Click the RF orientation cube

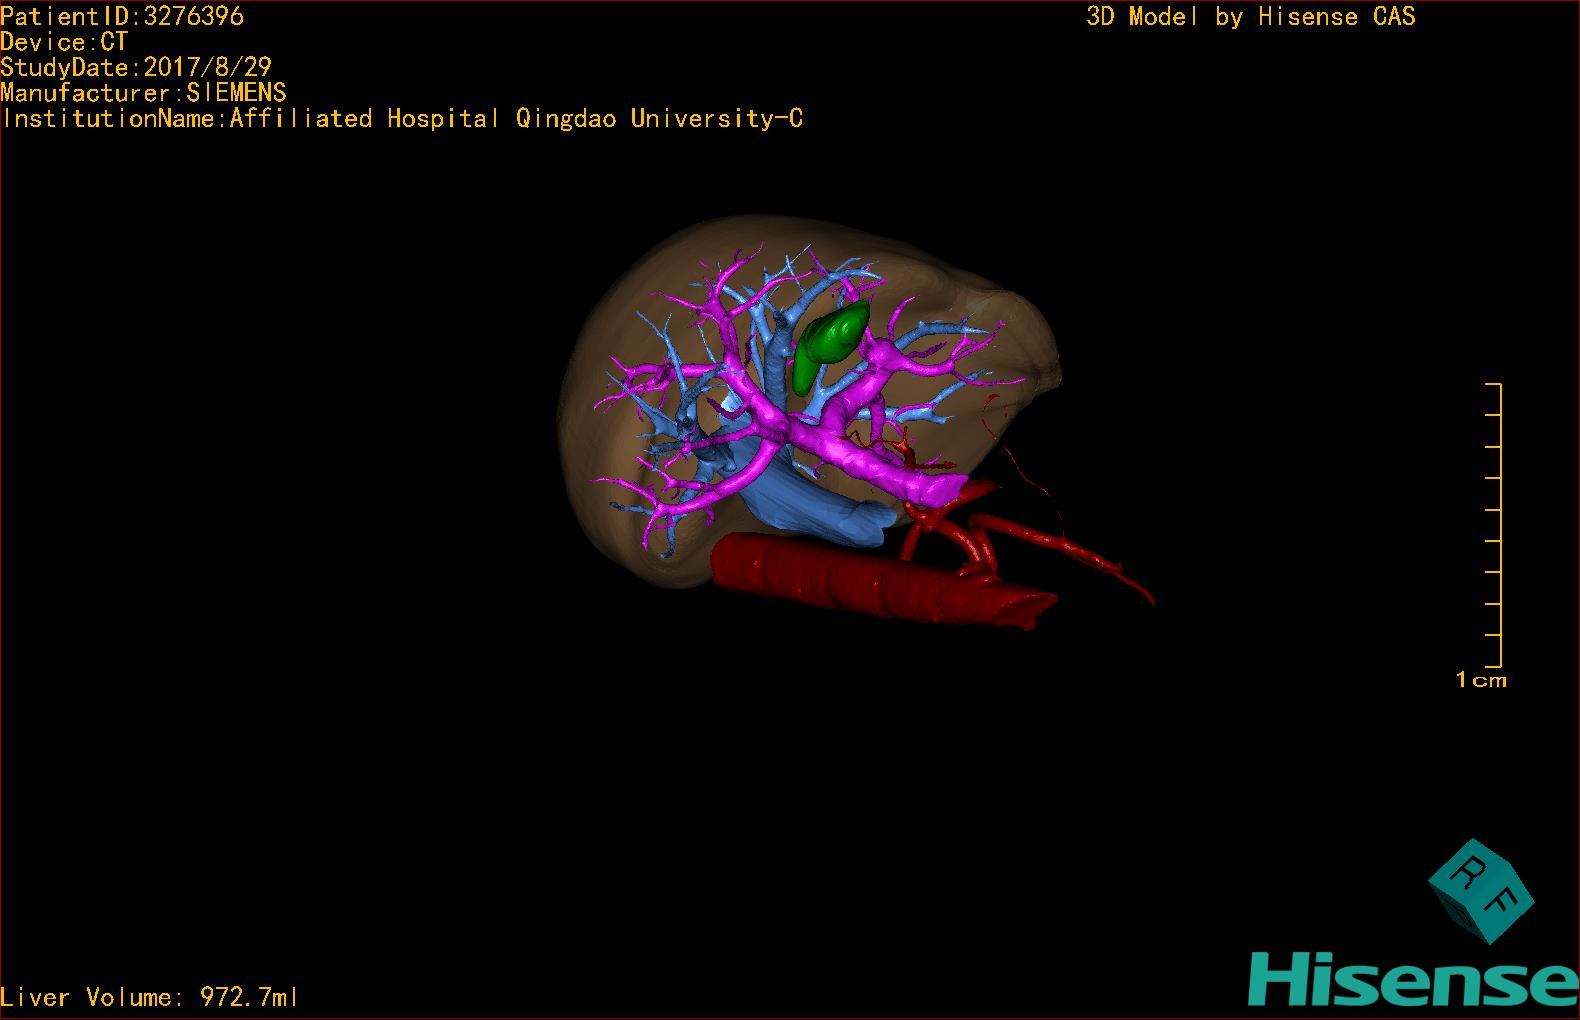point(1481,890)
